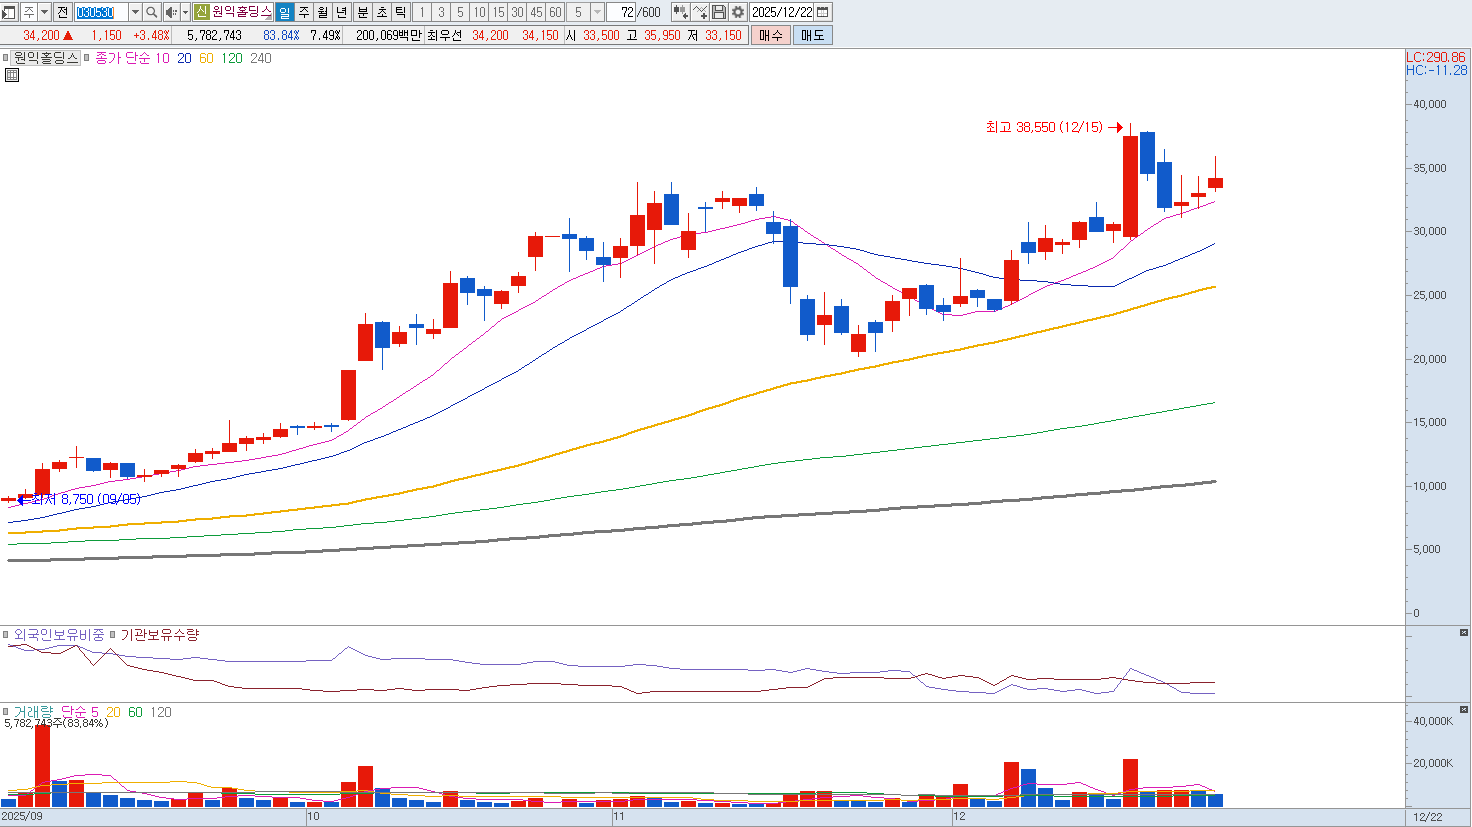Screen dimensions: 1472x827
Task: Expand the stock code history dropdown
Action: 135,12
